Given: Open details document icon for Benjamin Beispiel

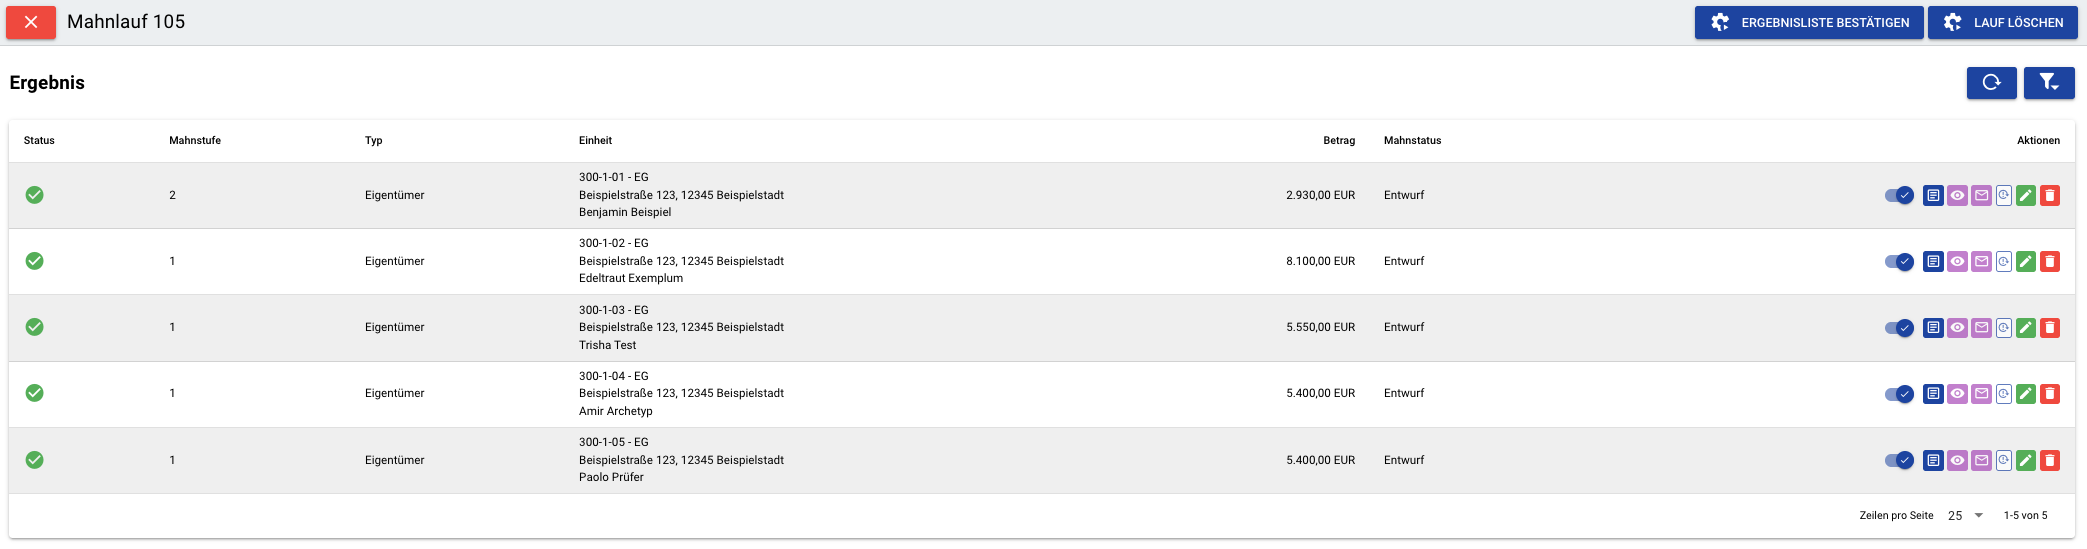Looking at the screenshot, I should pyautogui.click(x=1933, y=196).
